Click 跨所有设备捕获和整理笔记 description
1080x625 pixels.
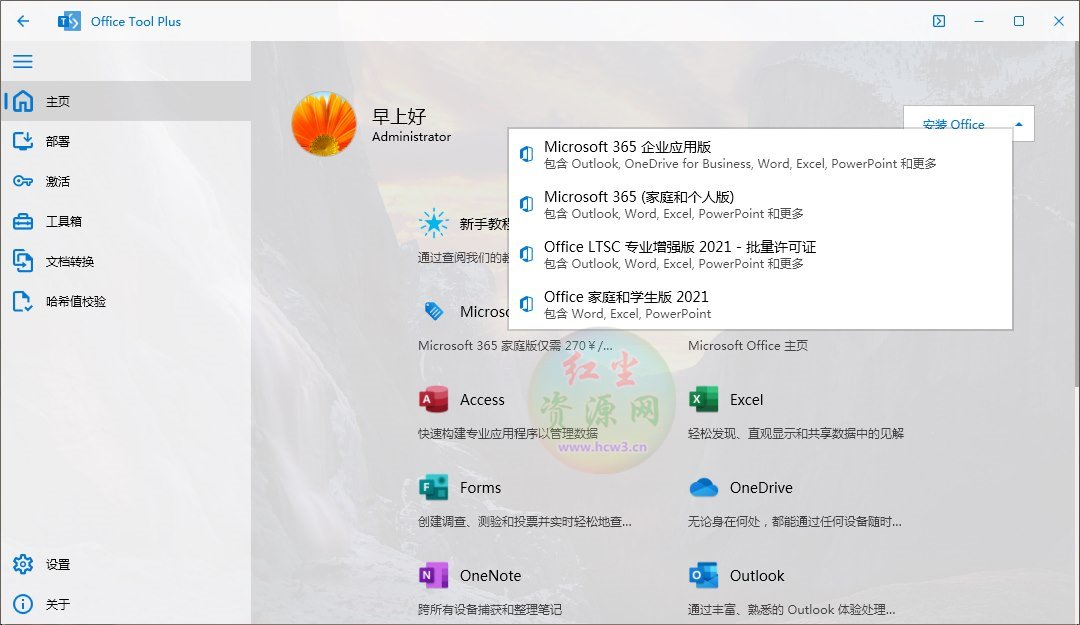coord(490,609)
